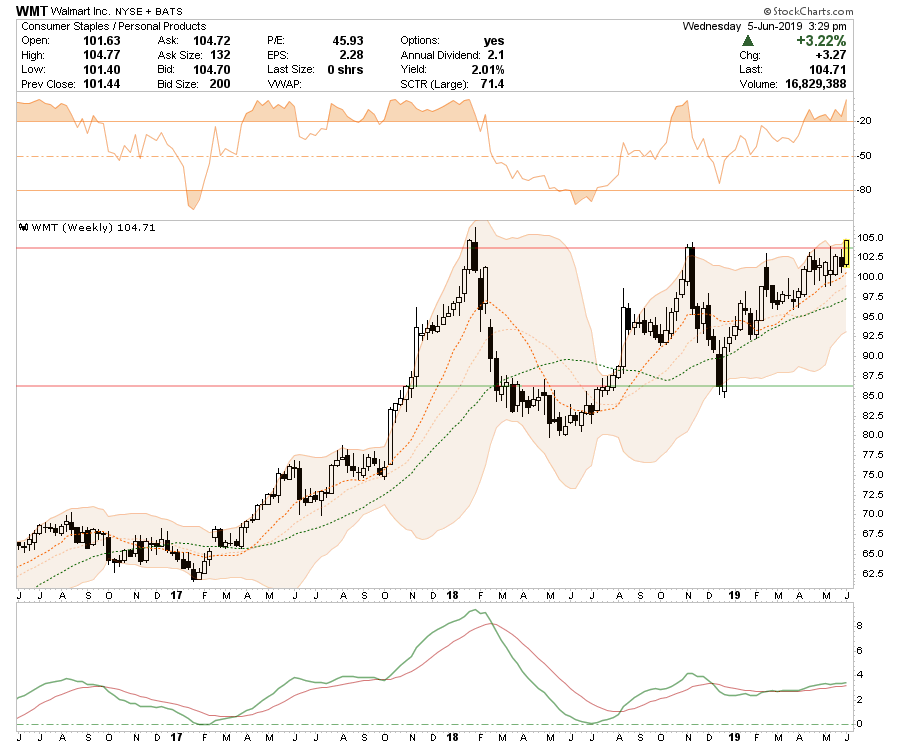Click Consumer Staples / Personal Products sector text

pos(114,26)
